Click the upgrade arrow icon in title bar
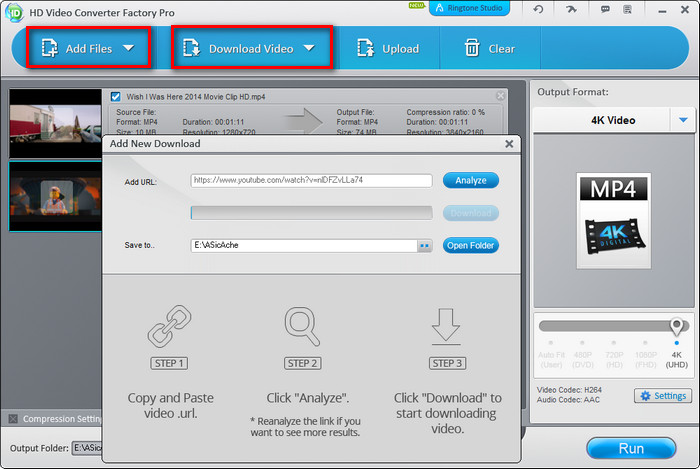 point(571,9)
